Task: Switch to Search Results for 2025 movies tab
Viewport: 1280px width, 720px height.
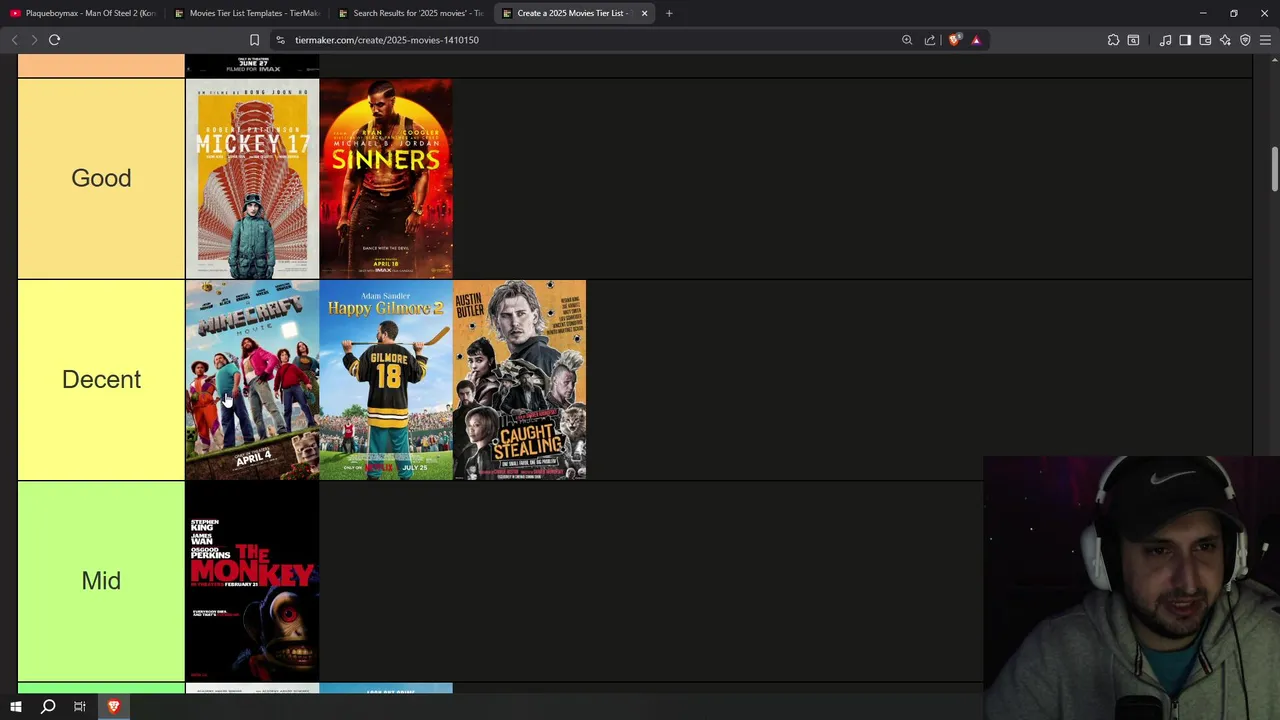Action: click(x=411, y=13)
